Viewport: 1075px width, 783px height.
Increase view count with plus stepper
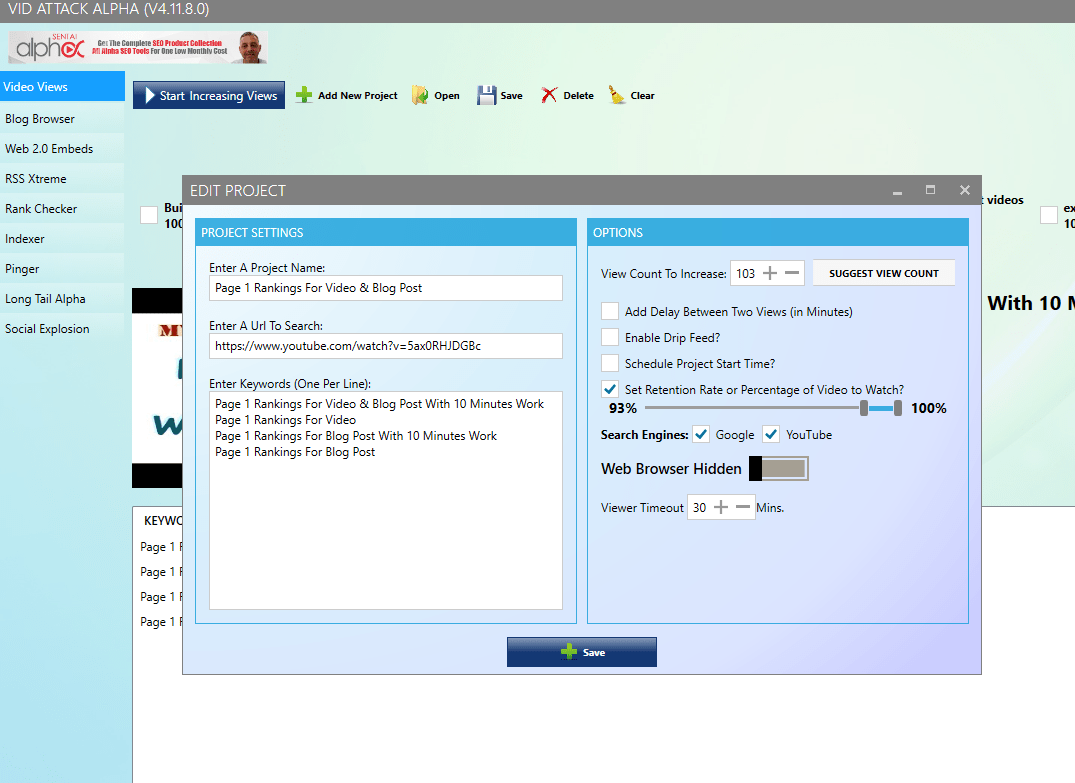click(x=770, y=274)
